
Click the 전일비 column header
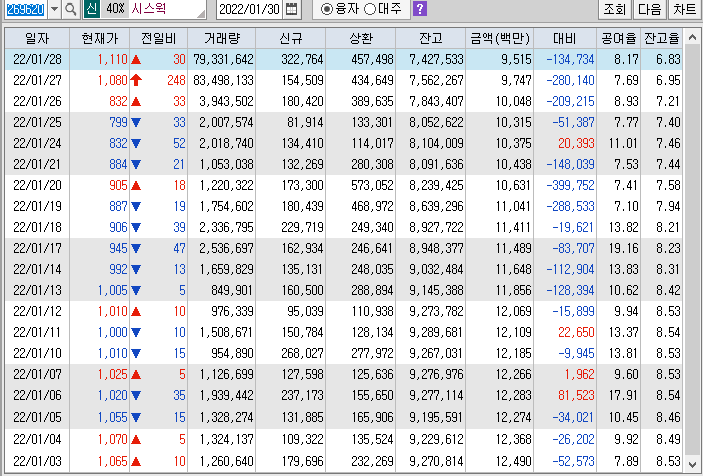tap(159, 39)
